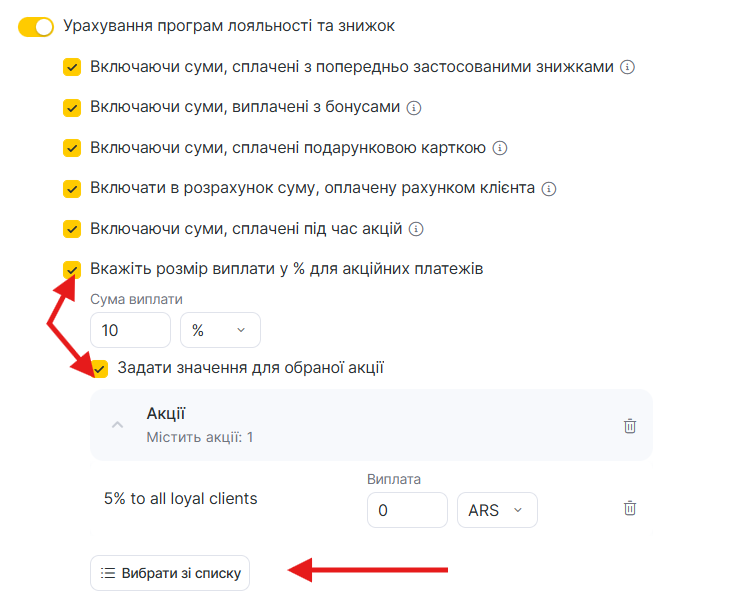Click info icon beside gift card payment option

500,148
